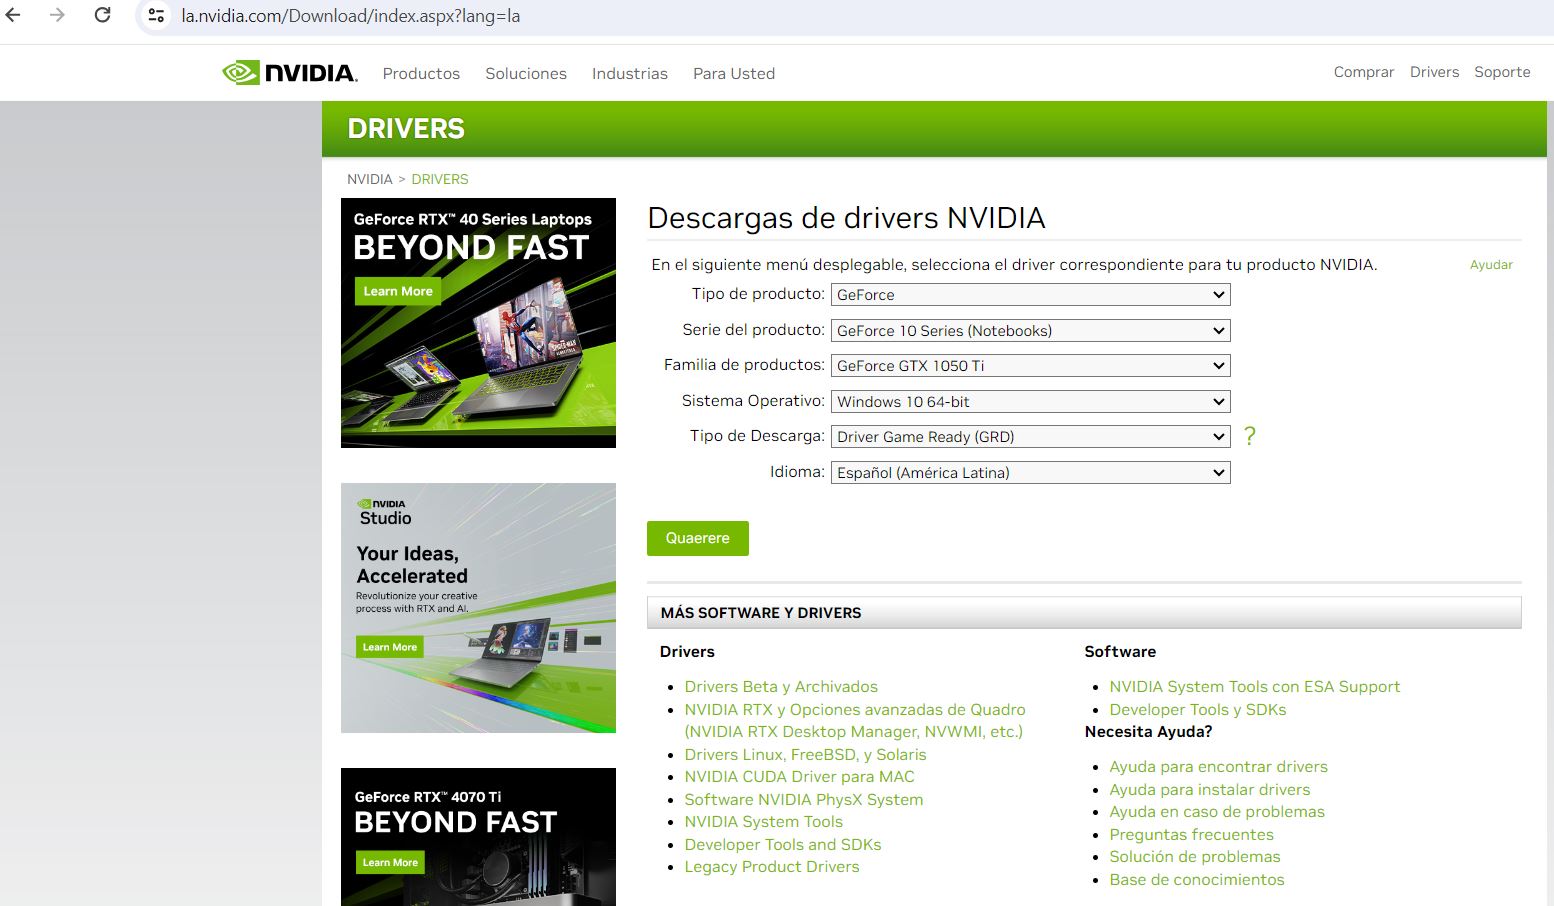Screen dimensions: 1554x906
Task: Open Drivers Beta y Archivados link
Action: 781,687
